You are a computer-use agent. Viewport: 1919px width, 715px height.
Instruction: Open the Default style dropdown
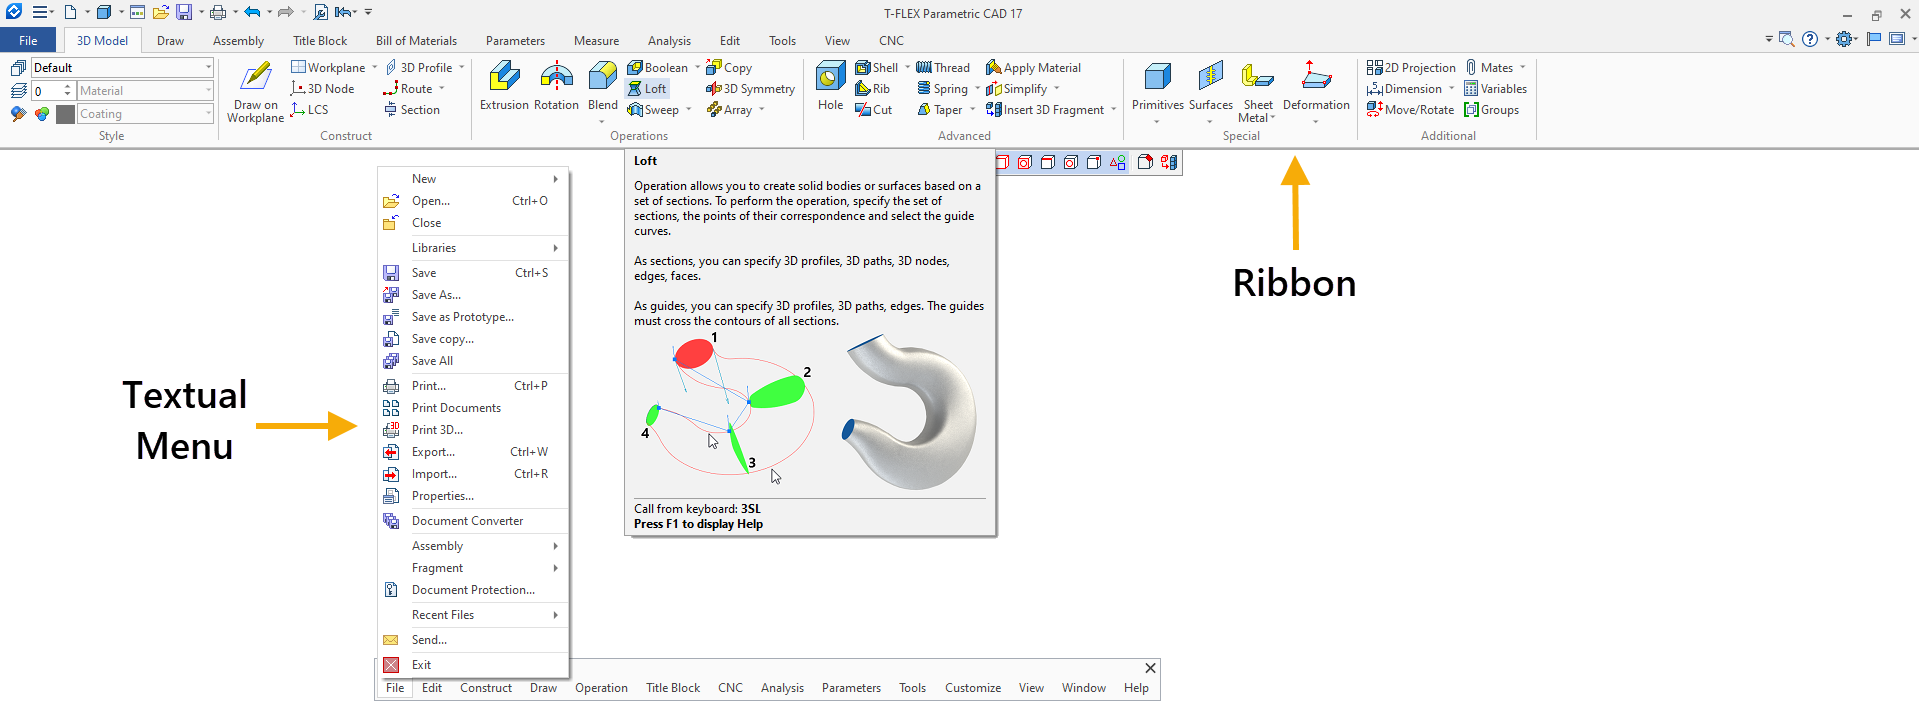point(123,68)
